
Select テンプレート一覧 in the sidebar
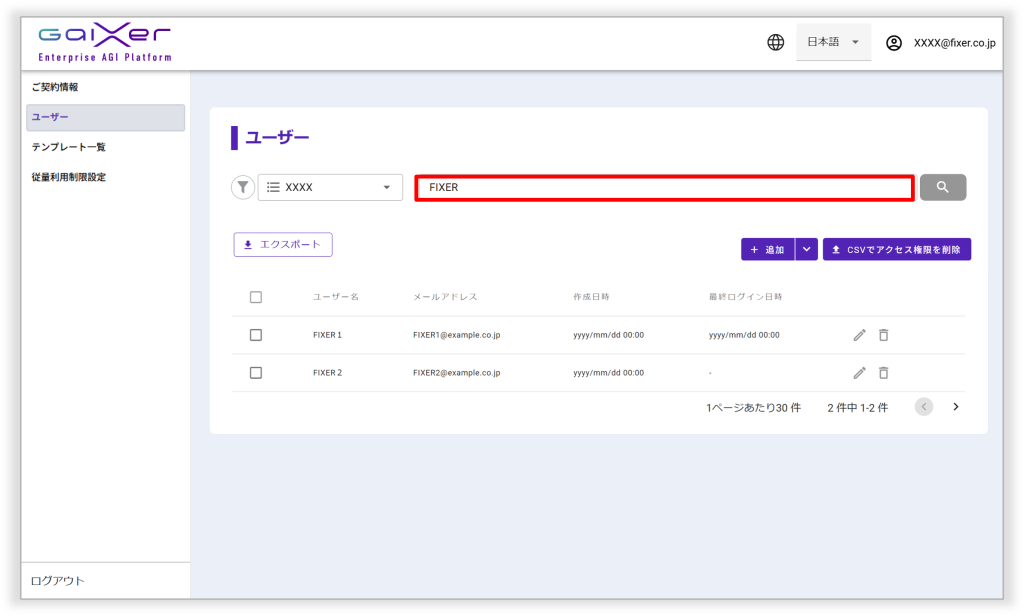tap(68, 147)
